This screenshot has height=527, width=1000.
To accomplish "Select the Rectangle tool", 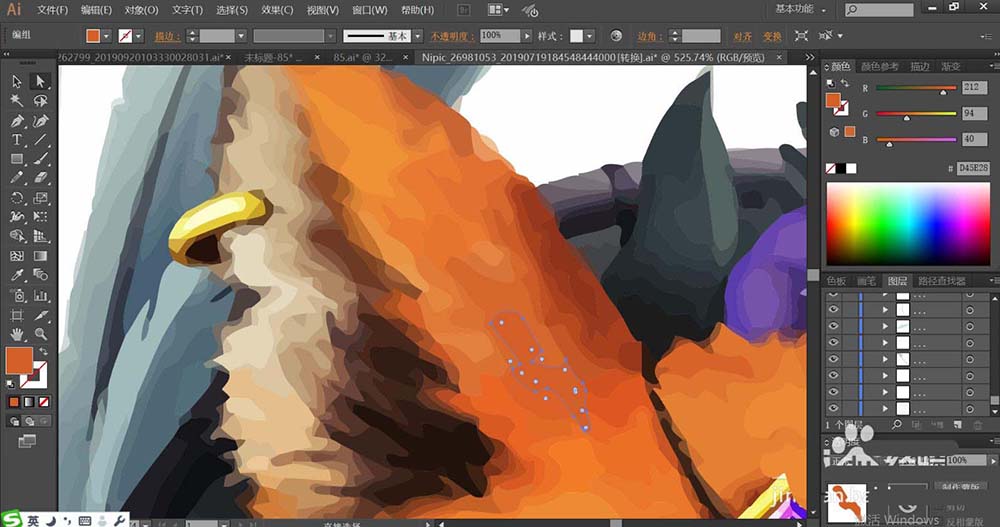I will coord(17,159).
